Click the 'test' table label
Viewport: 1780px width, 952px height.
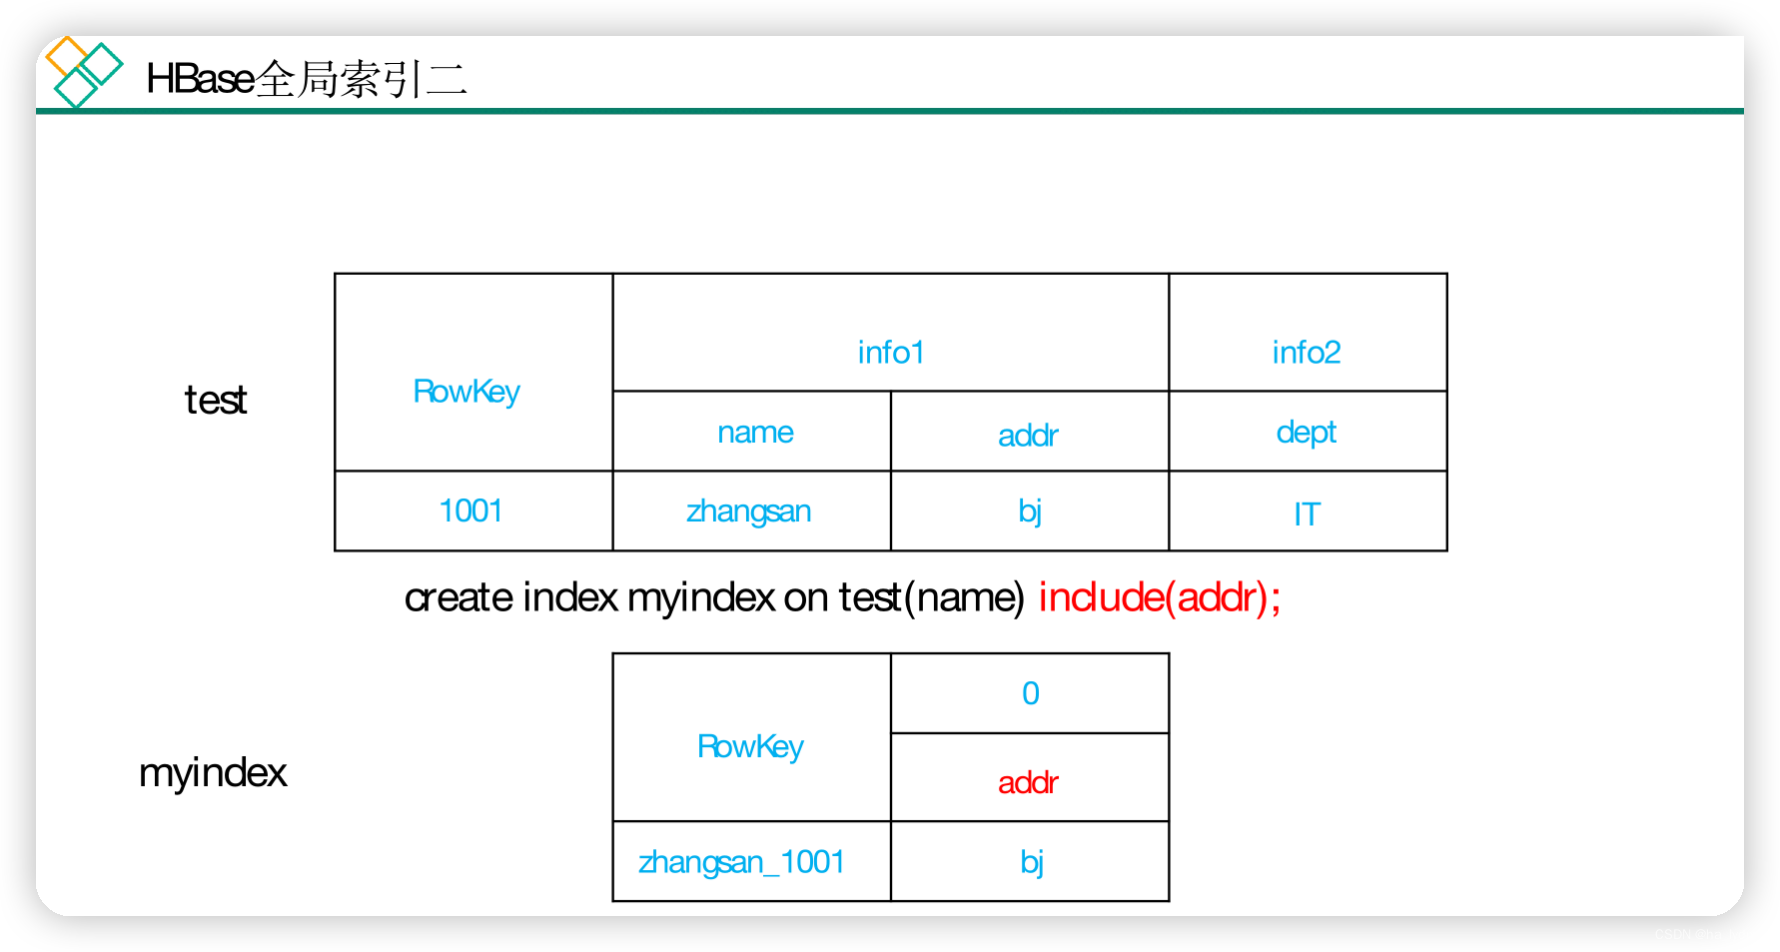click(215, 400)
